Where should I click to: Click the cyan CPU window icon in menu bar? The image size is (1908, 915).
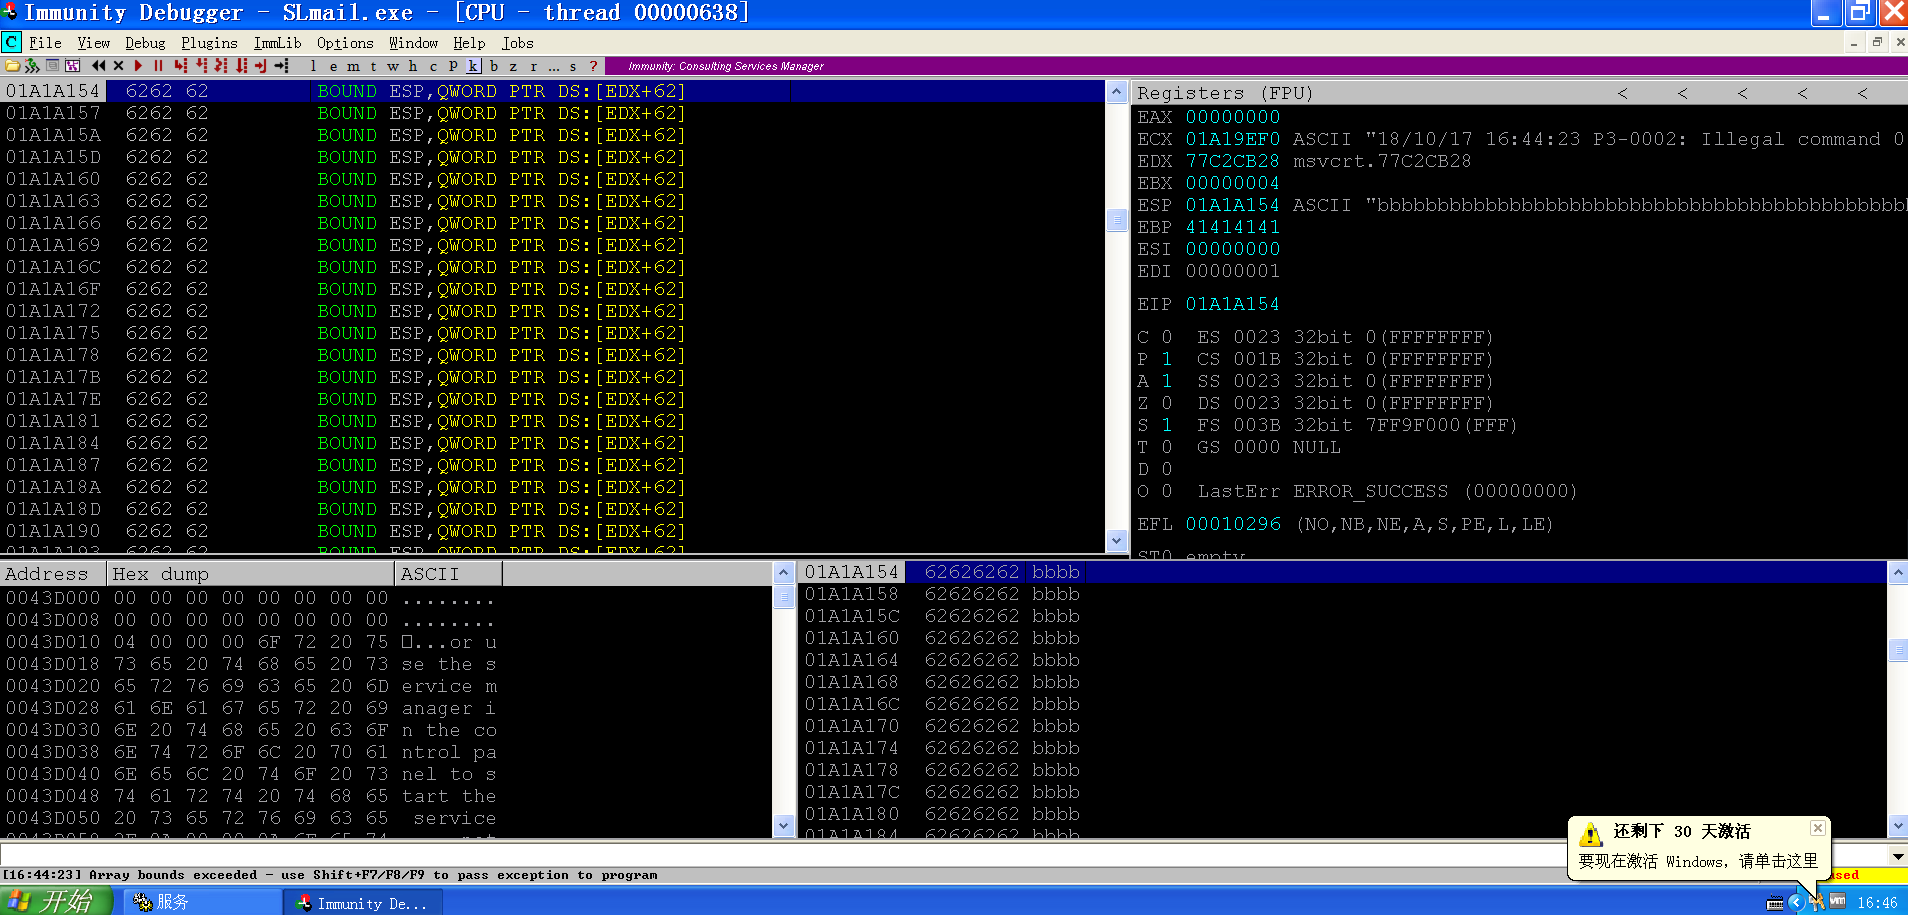(x=11, y=42)
